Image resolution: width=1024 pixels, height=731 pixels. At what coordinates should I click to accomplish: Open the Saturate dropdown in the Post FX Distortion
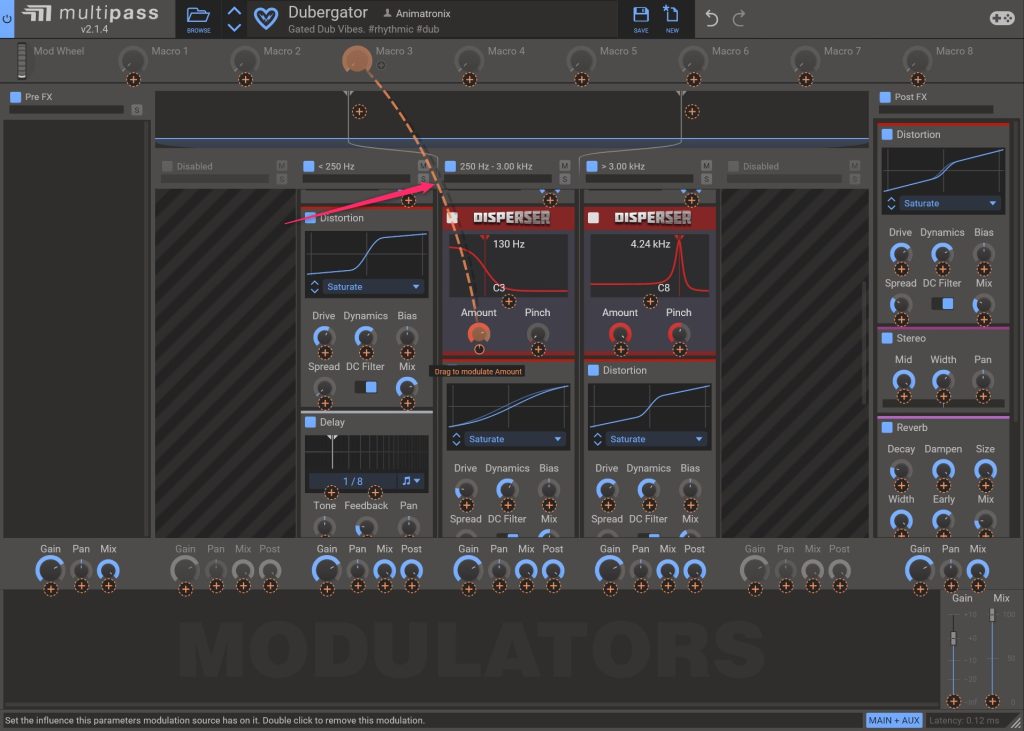pyautogui.click(x=949, y=203)
